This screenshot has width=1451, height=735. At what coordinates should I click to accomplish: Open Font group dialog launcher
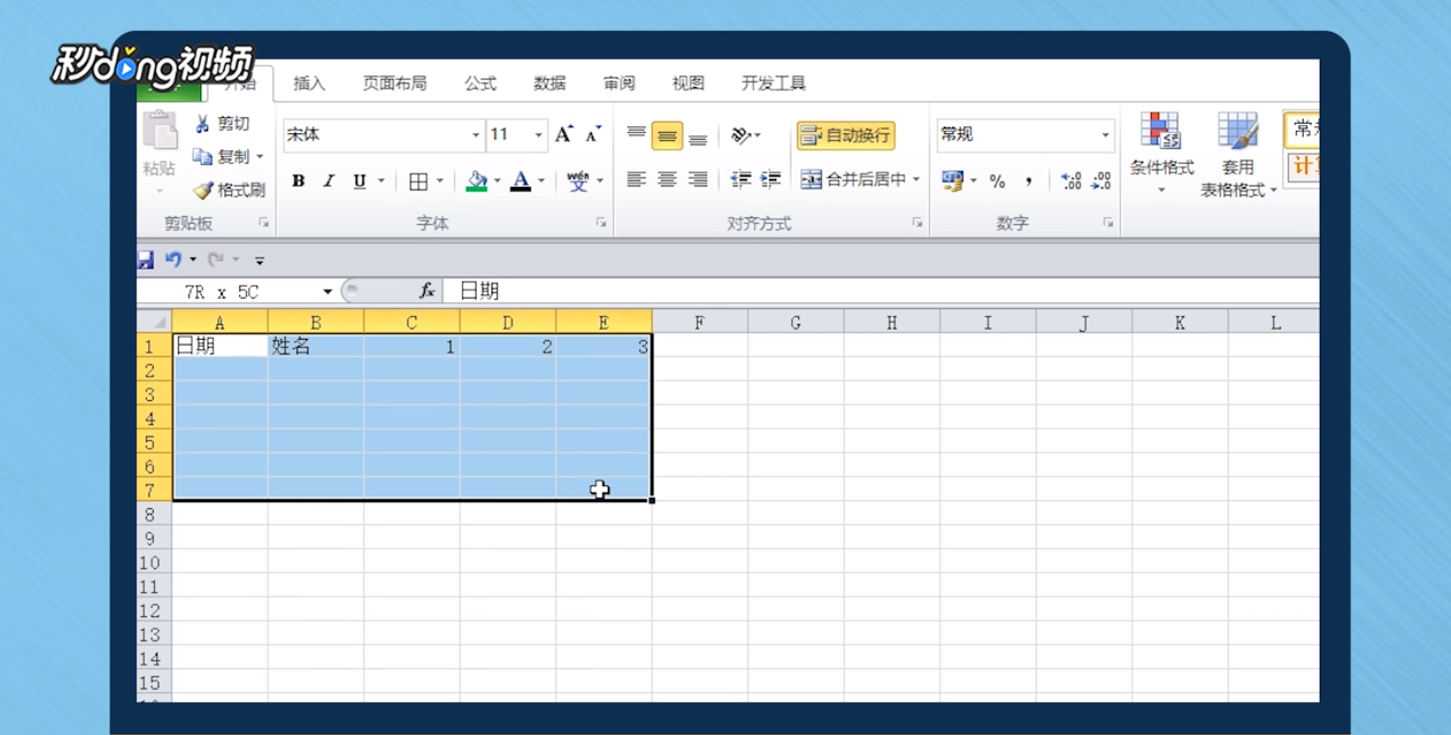tap(601, 223)
